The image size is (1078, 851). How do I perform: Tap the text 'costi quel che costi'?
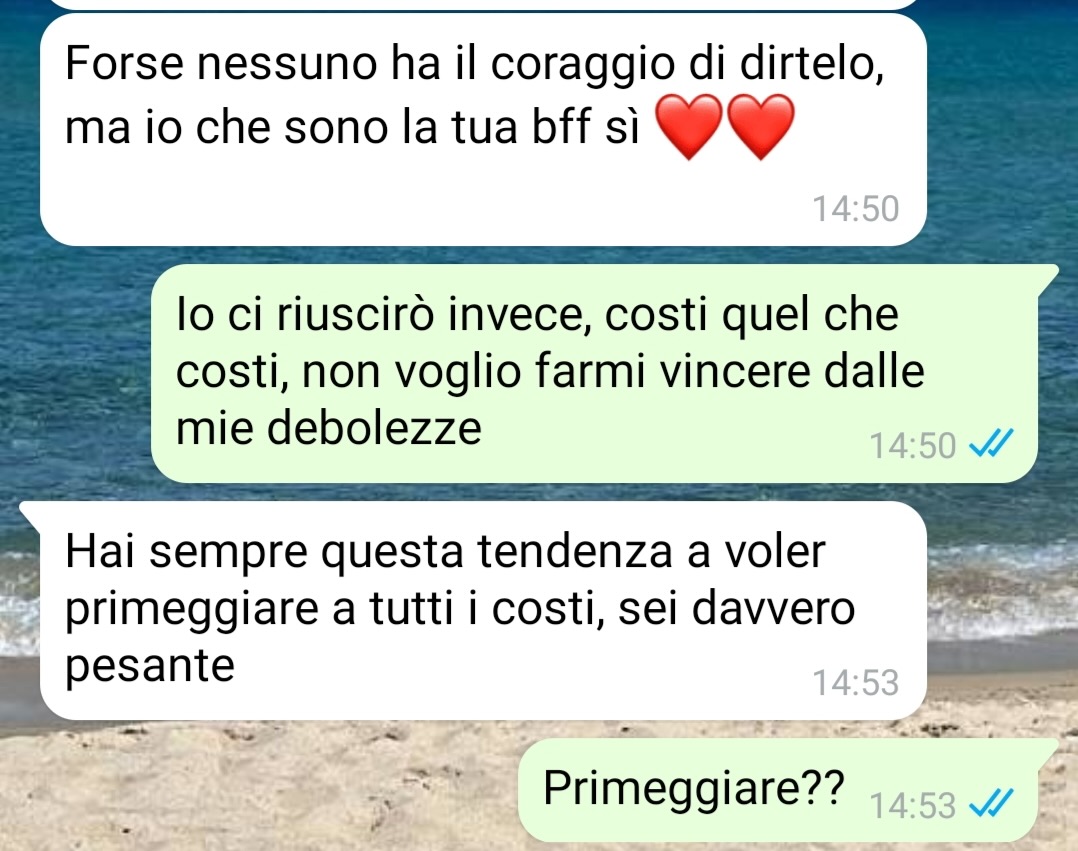tap(538, 342)
